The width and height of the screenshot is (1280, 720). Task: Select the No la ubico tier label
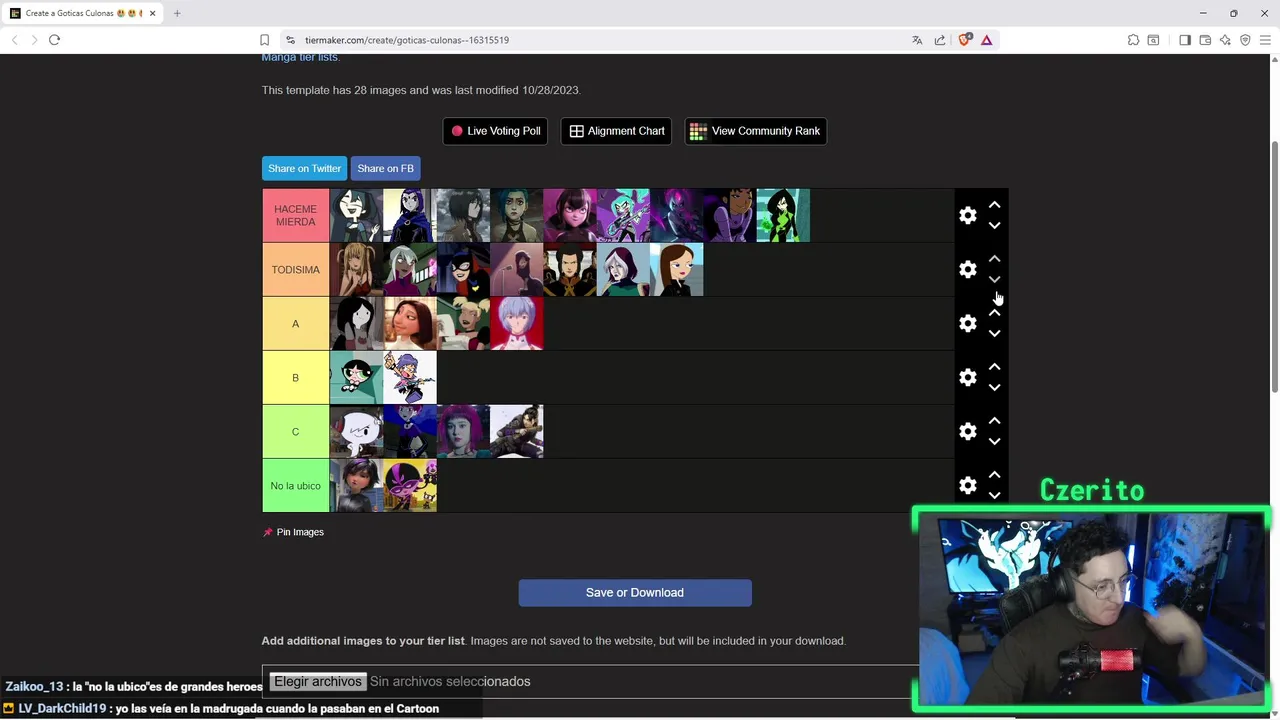(295, 485)
